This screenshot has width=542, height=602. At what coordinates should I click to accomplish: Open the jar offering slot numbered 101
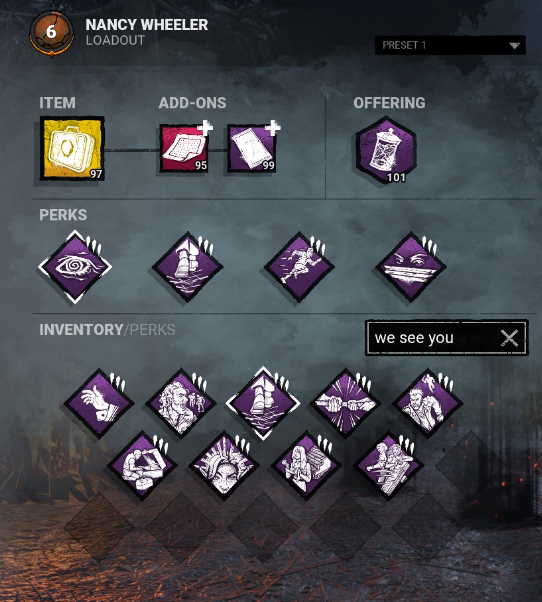pos(386,150)
